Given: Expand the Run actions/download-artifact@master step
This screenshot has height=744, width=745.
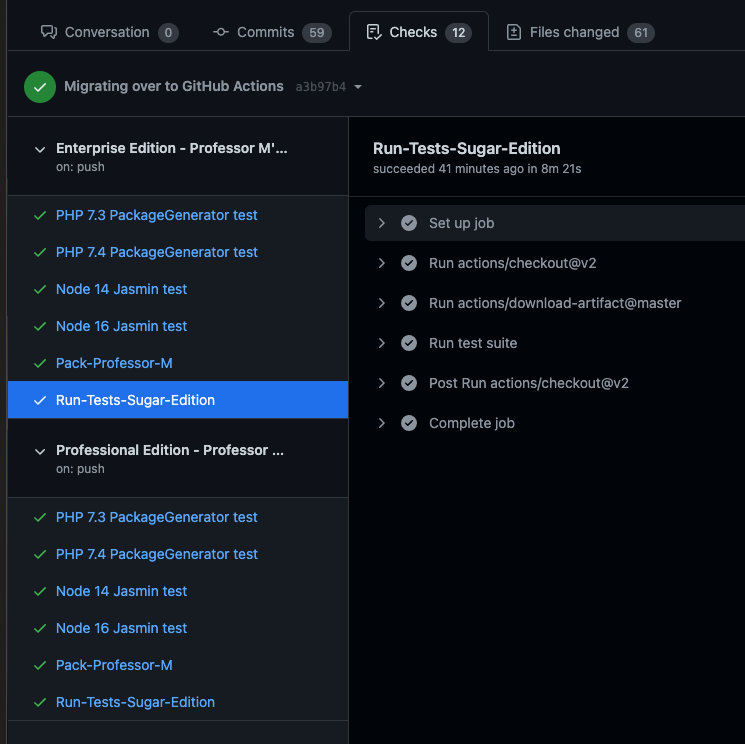Looking at the screenshot, I should click(x=382, y=303).
